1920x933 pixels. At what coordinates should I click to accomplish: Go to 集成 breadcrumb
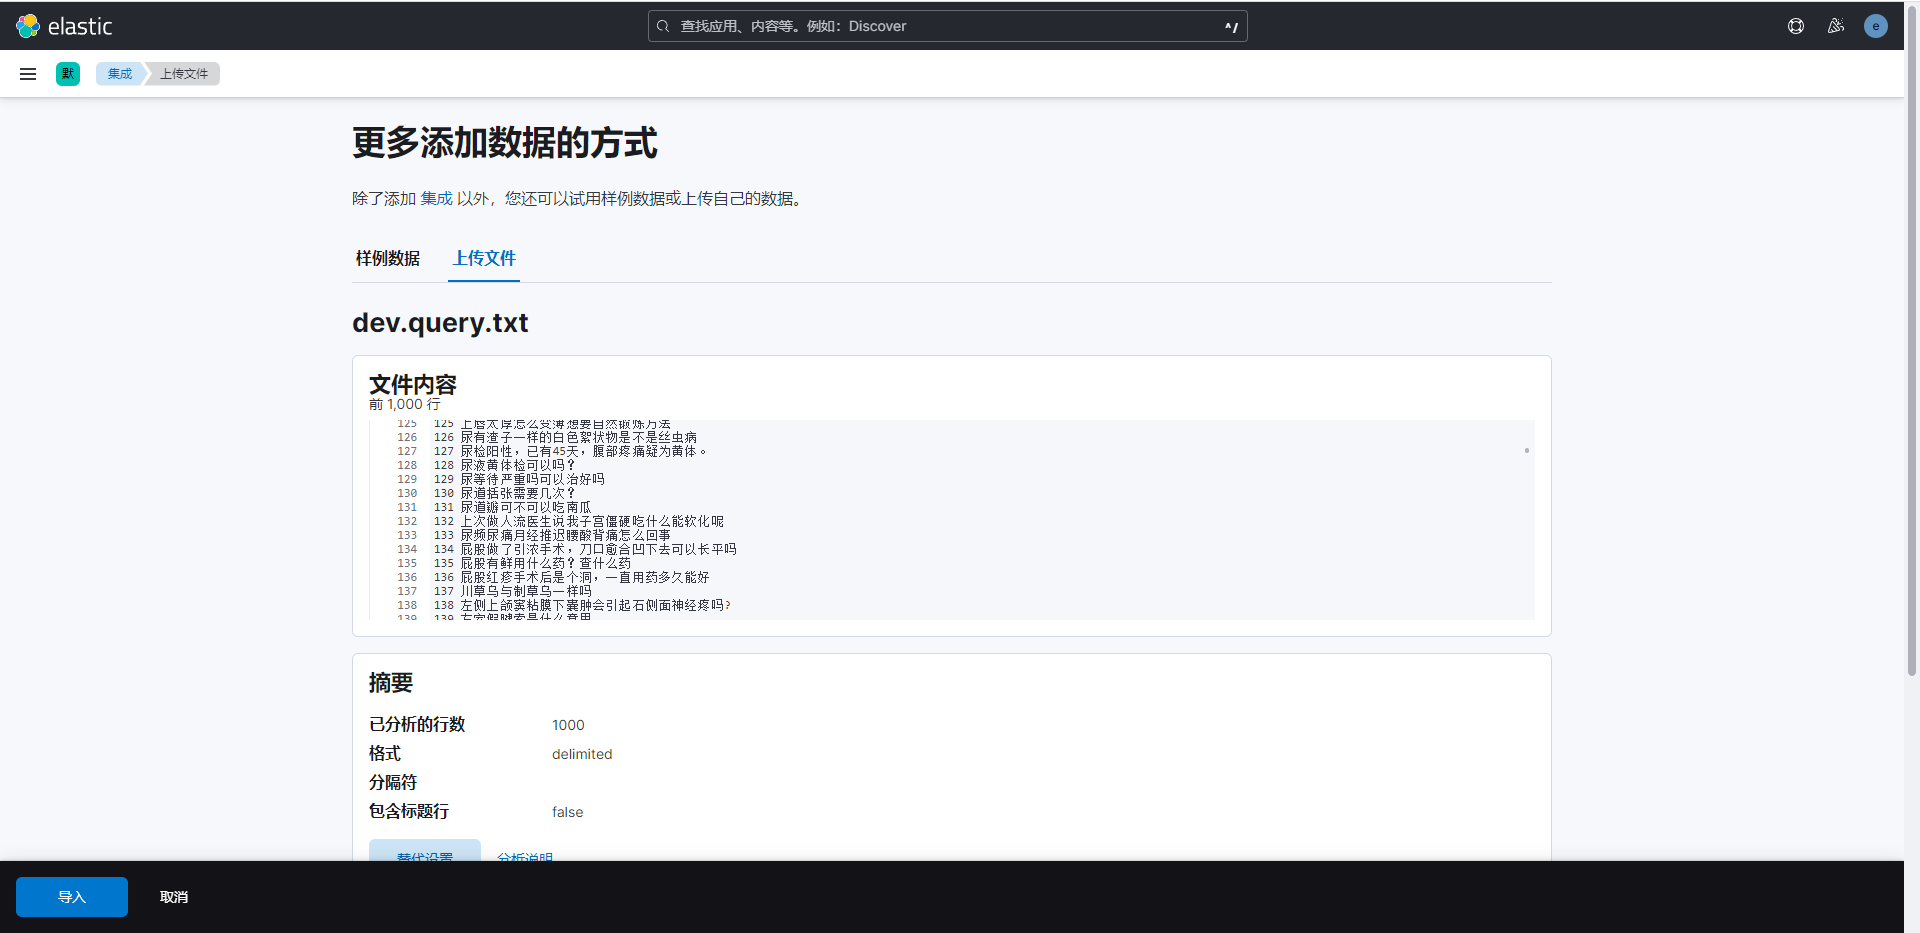point(120,74)
